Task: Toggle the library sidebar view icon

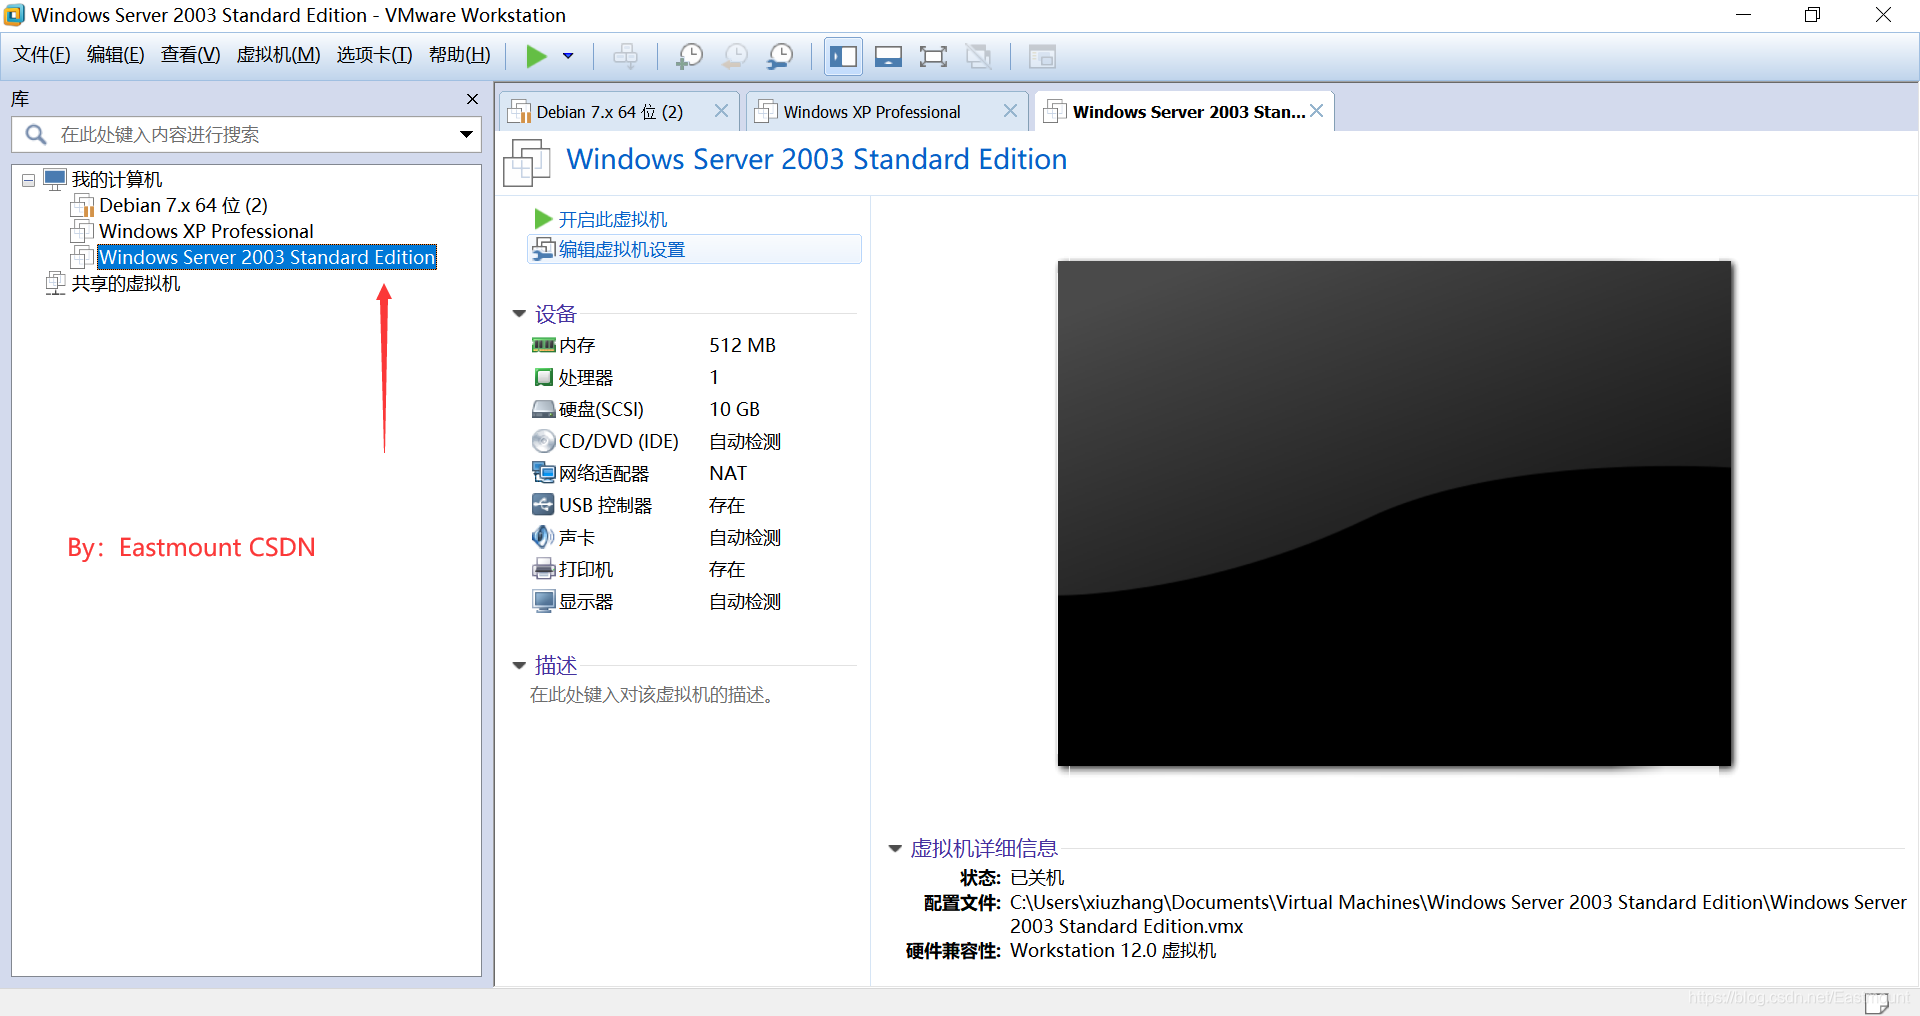Action: [843, 56]
